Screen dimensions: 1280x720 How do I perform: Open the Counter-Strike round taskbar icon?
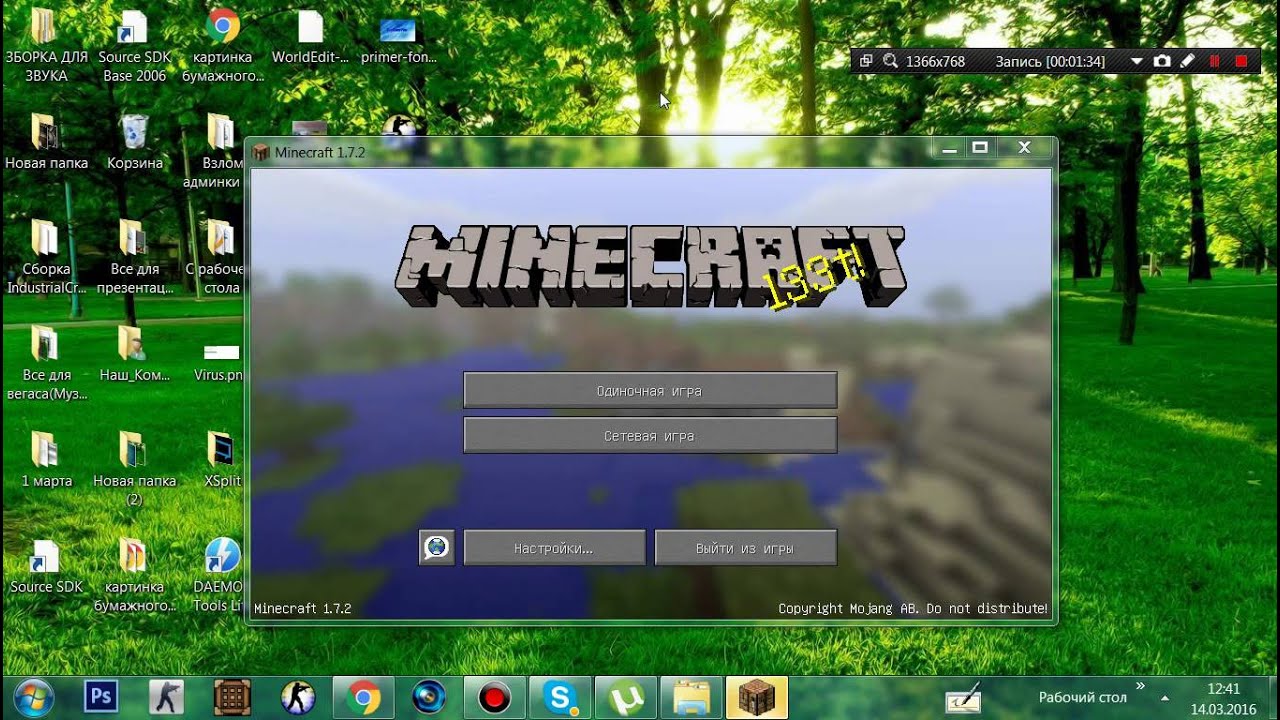pyautogui.click(x=297, y=697)
